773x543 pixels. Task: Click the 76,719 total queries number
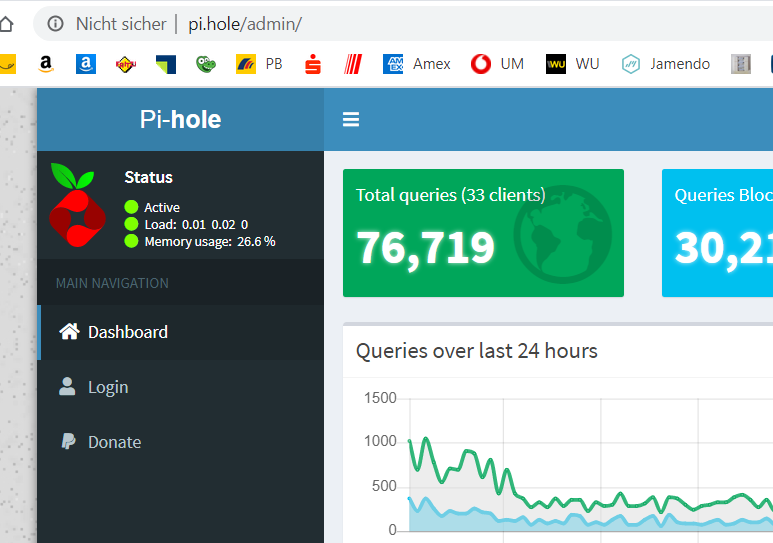425,249
